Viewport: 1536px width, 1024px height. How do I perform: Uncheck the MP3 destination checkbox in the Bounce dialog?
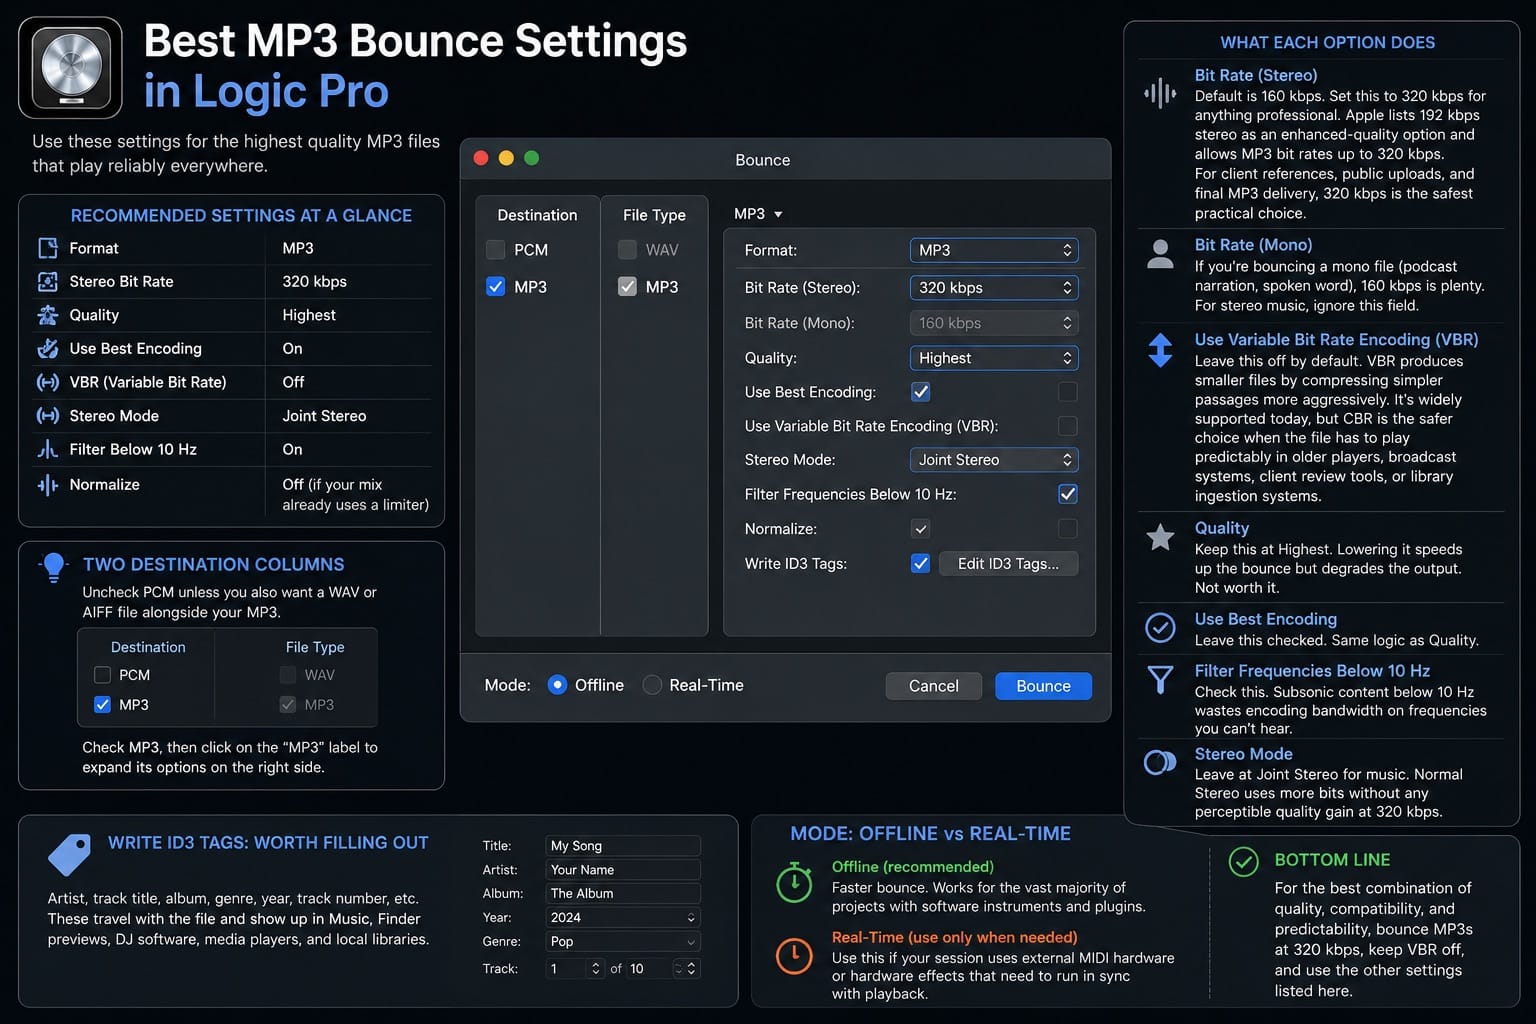click(495, 287)
